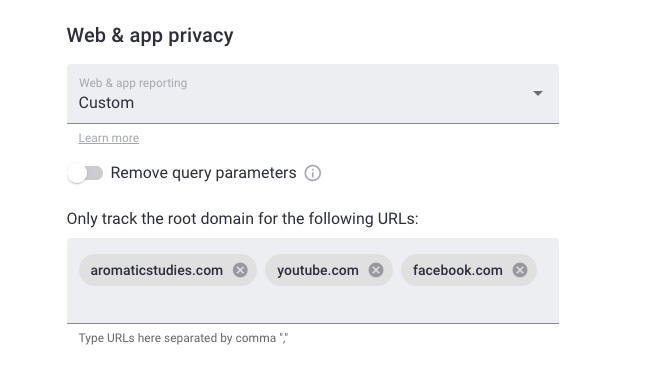
Task: Click the Remove query parameters label text
Action: click(x=203, y=173)
